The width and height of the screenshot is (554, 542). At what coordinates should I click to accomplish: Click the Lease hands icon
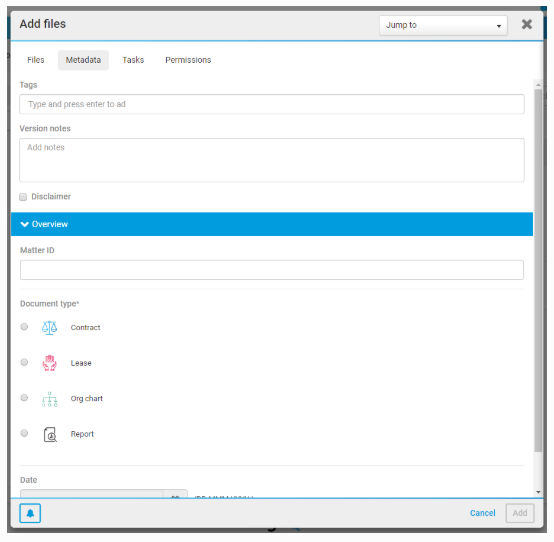point(49,363)
